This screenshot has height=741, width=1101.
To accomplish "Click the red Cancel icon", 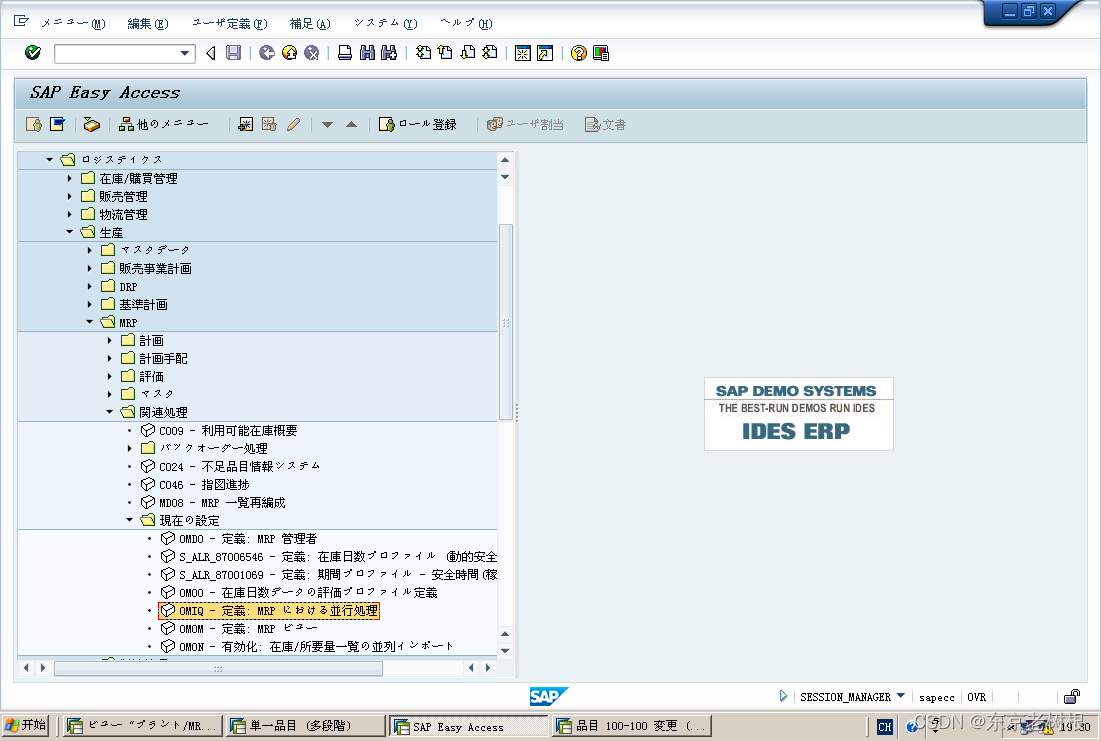I will tap(312, 53).
